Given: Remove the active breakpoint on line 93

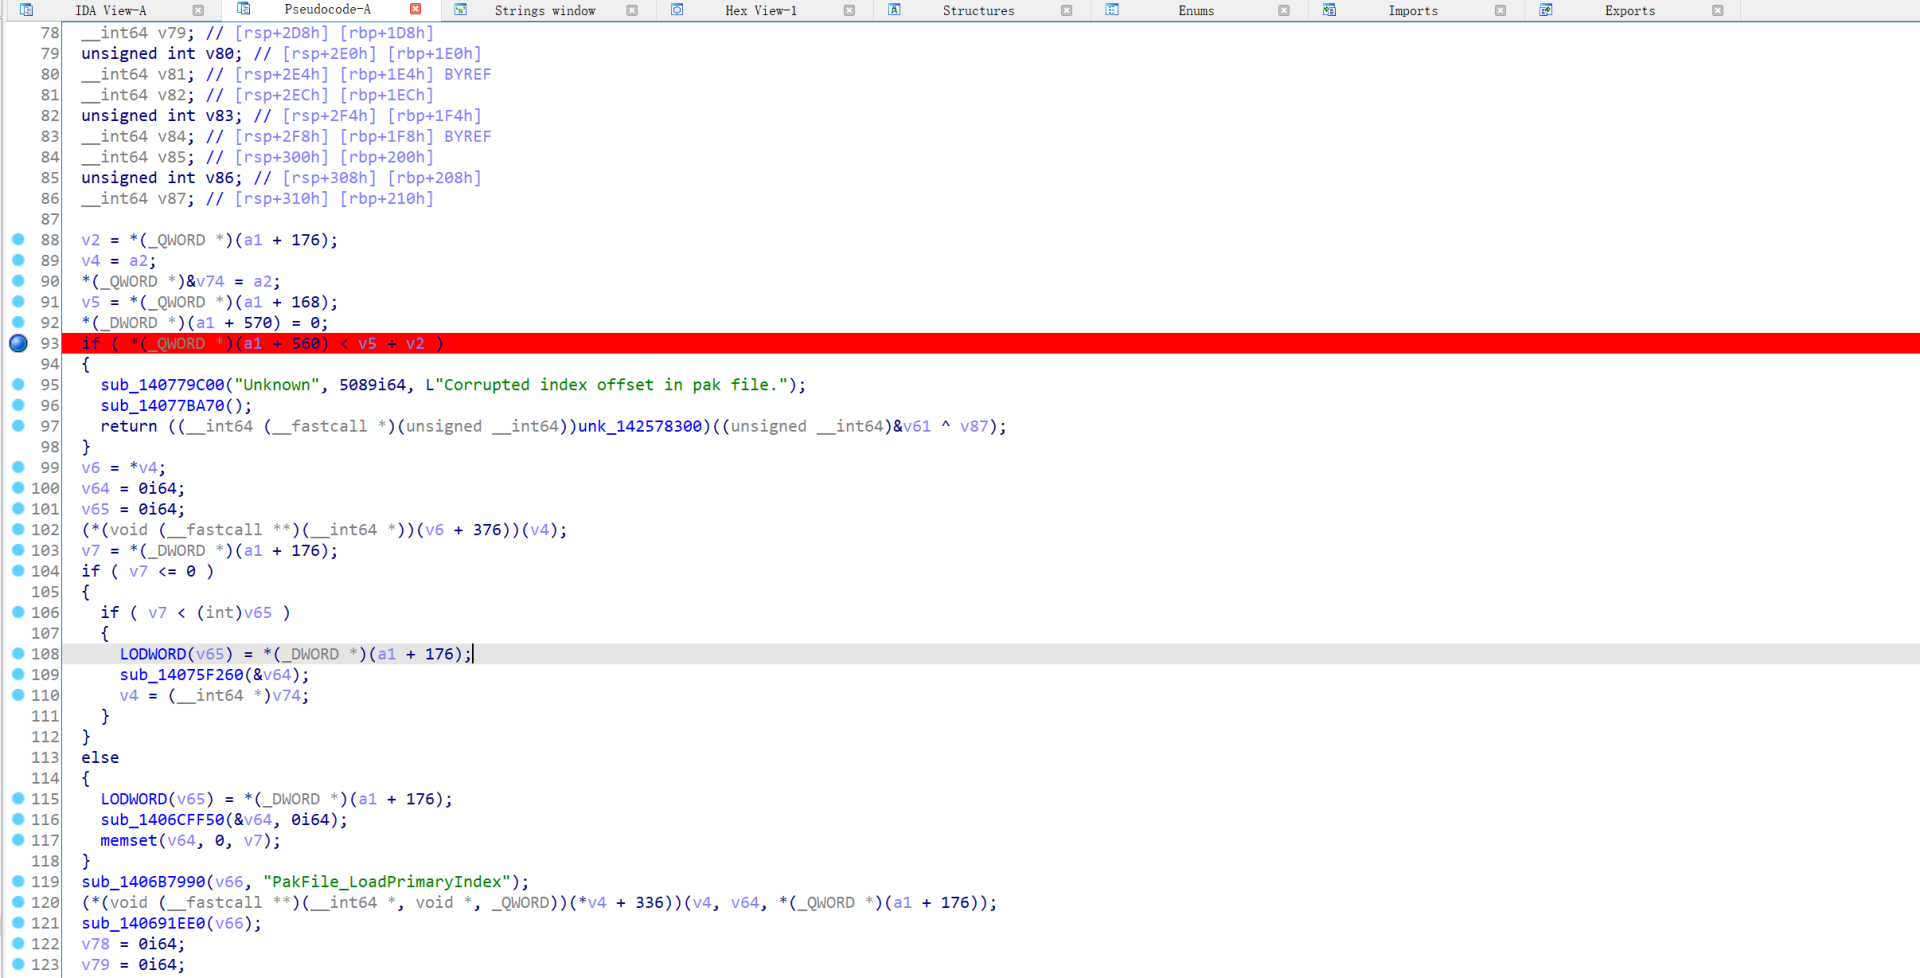Looking at the screenshot, I should (18, 343).
